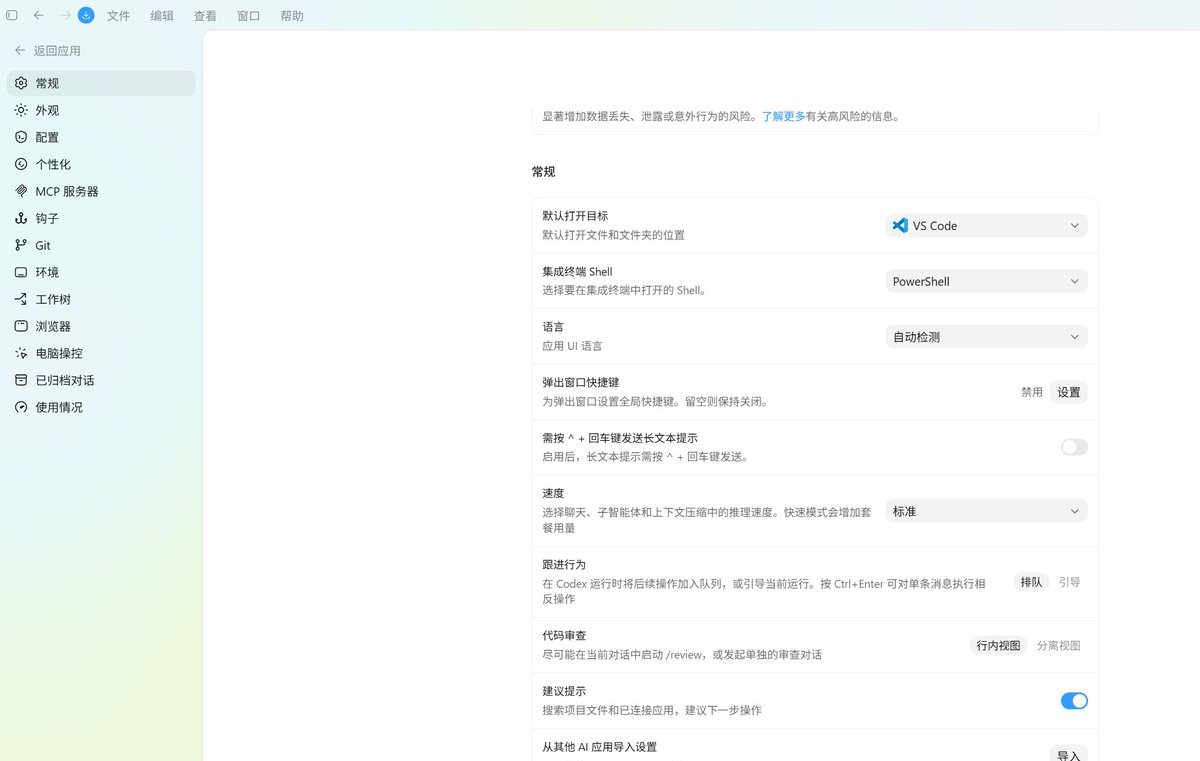The image size is (1200, 761).
Task: Select 禁用 for popup window shortcut
Action: [x=1031, y=392]
